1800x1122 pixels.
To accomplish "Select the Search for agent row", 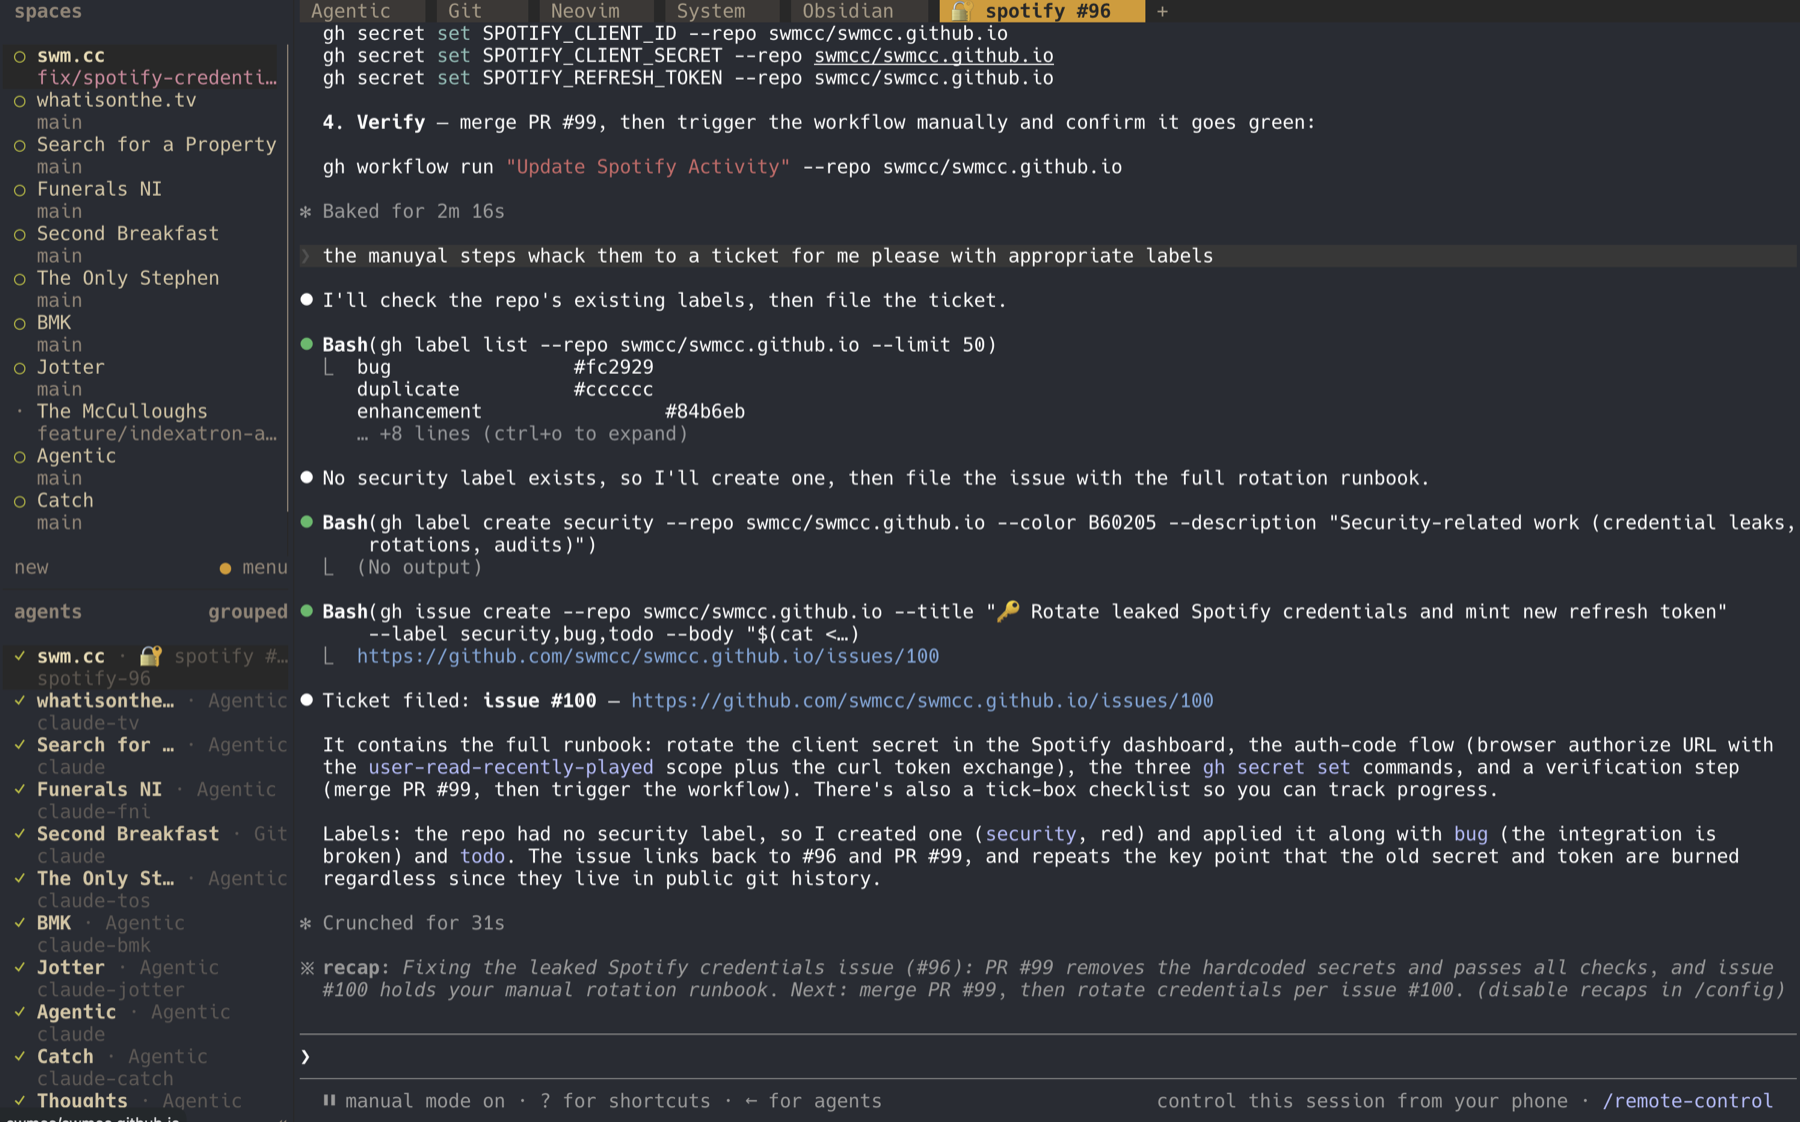I will pos(145,755).
